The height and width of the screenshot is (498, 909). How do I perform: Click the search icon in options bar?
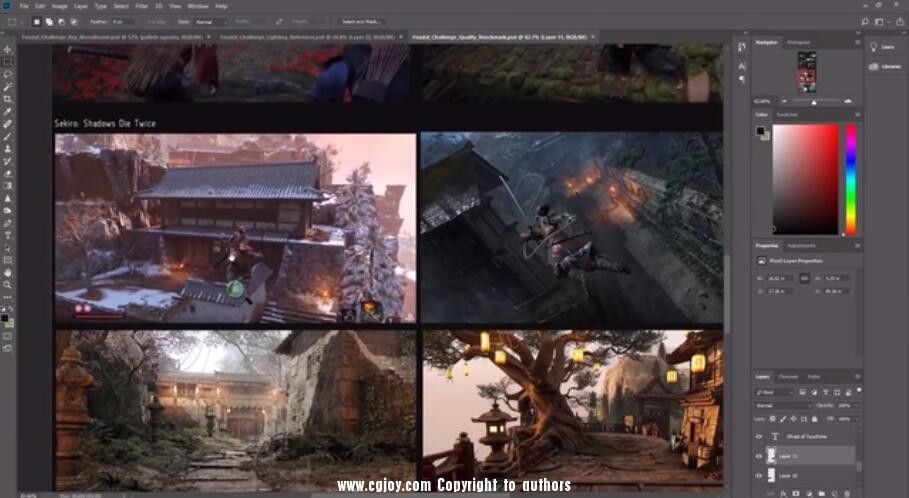[x=865, y=21]
